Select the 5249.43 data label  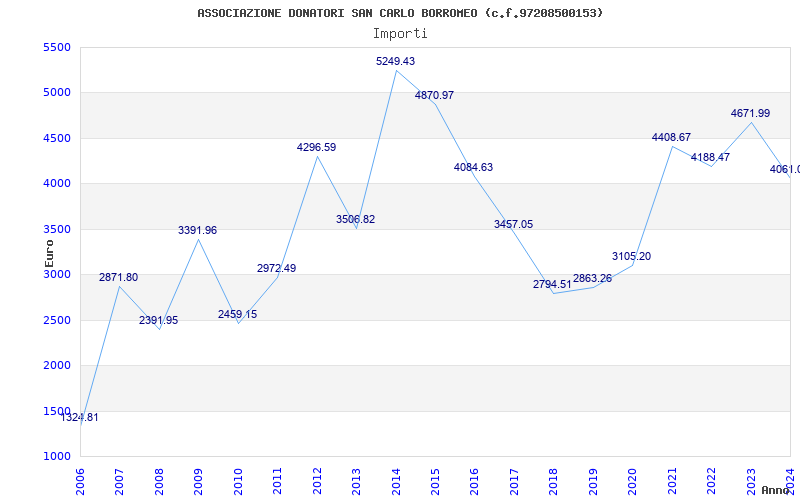point(395,61)
